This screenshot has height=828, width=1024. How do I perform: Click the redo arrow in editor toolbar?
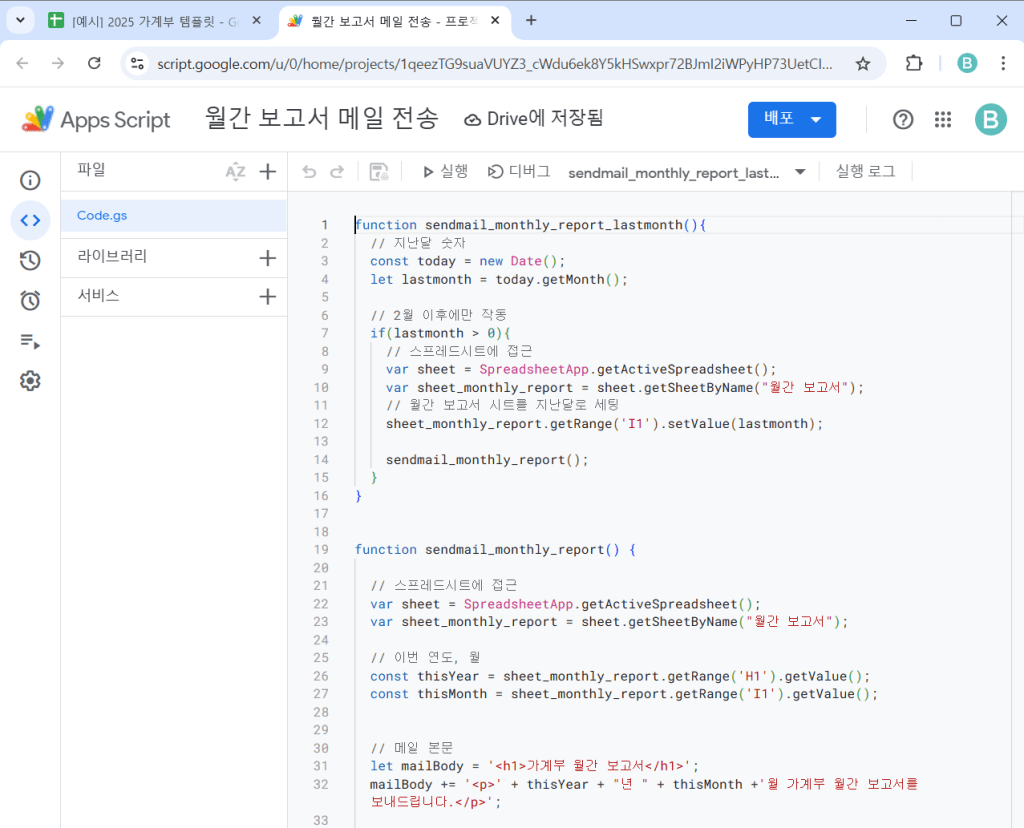(337, 172)
